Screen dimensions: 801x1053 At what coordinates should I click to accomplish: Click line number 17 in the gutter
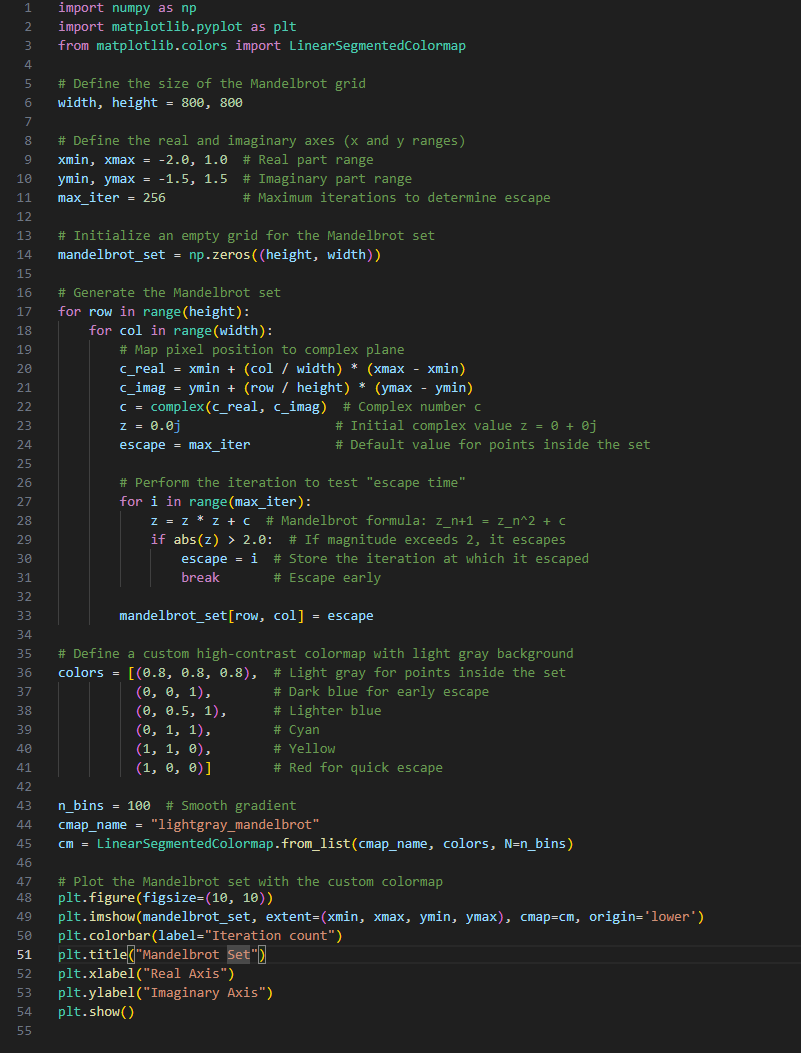tap(26, 311)
